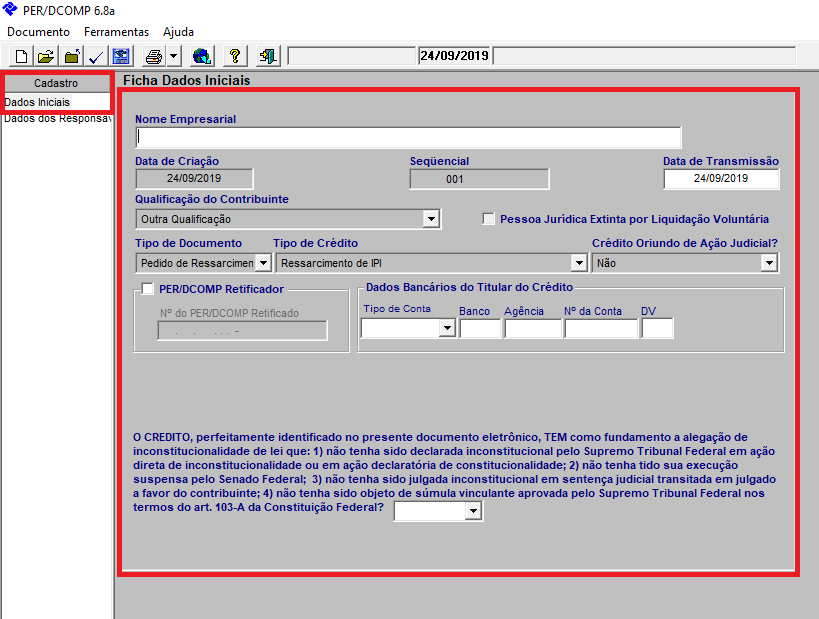Click the Banco input field
Screen dimensions: 819x619
click(480, 329)
